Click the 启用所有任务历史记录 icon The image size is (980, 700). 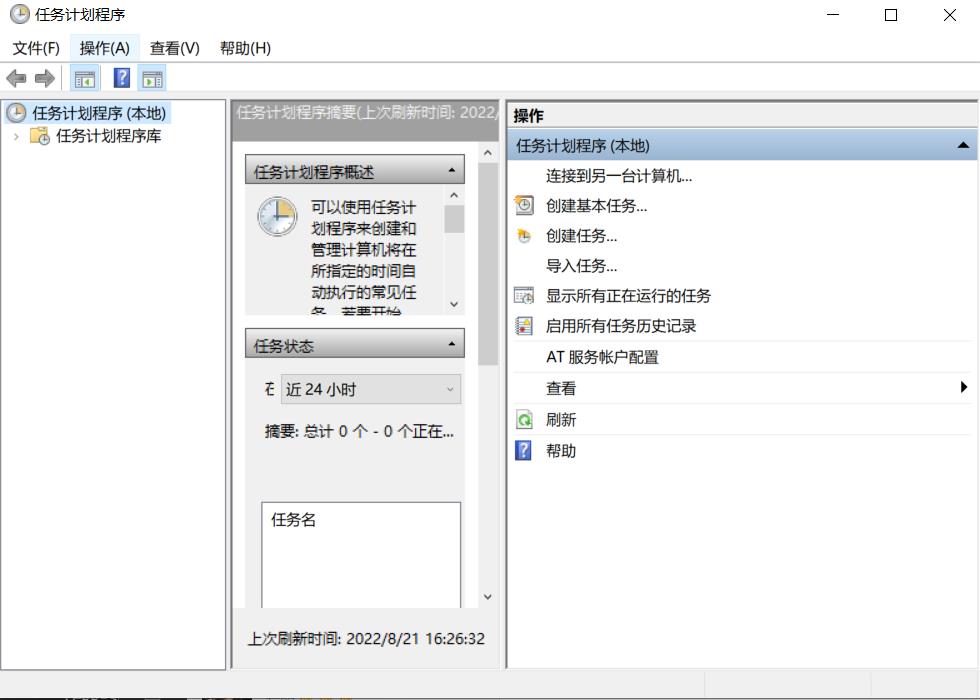pos(524,326)
